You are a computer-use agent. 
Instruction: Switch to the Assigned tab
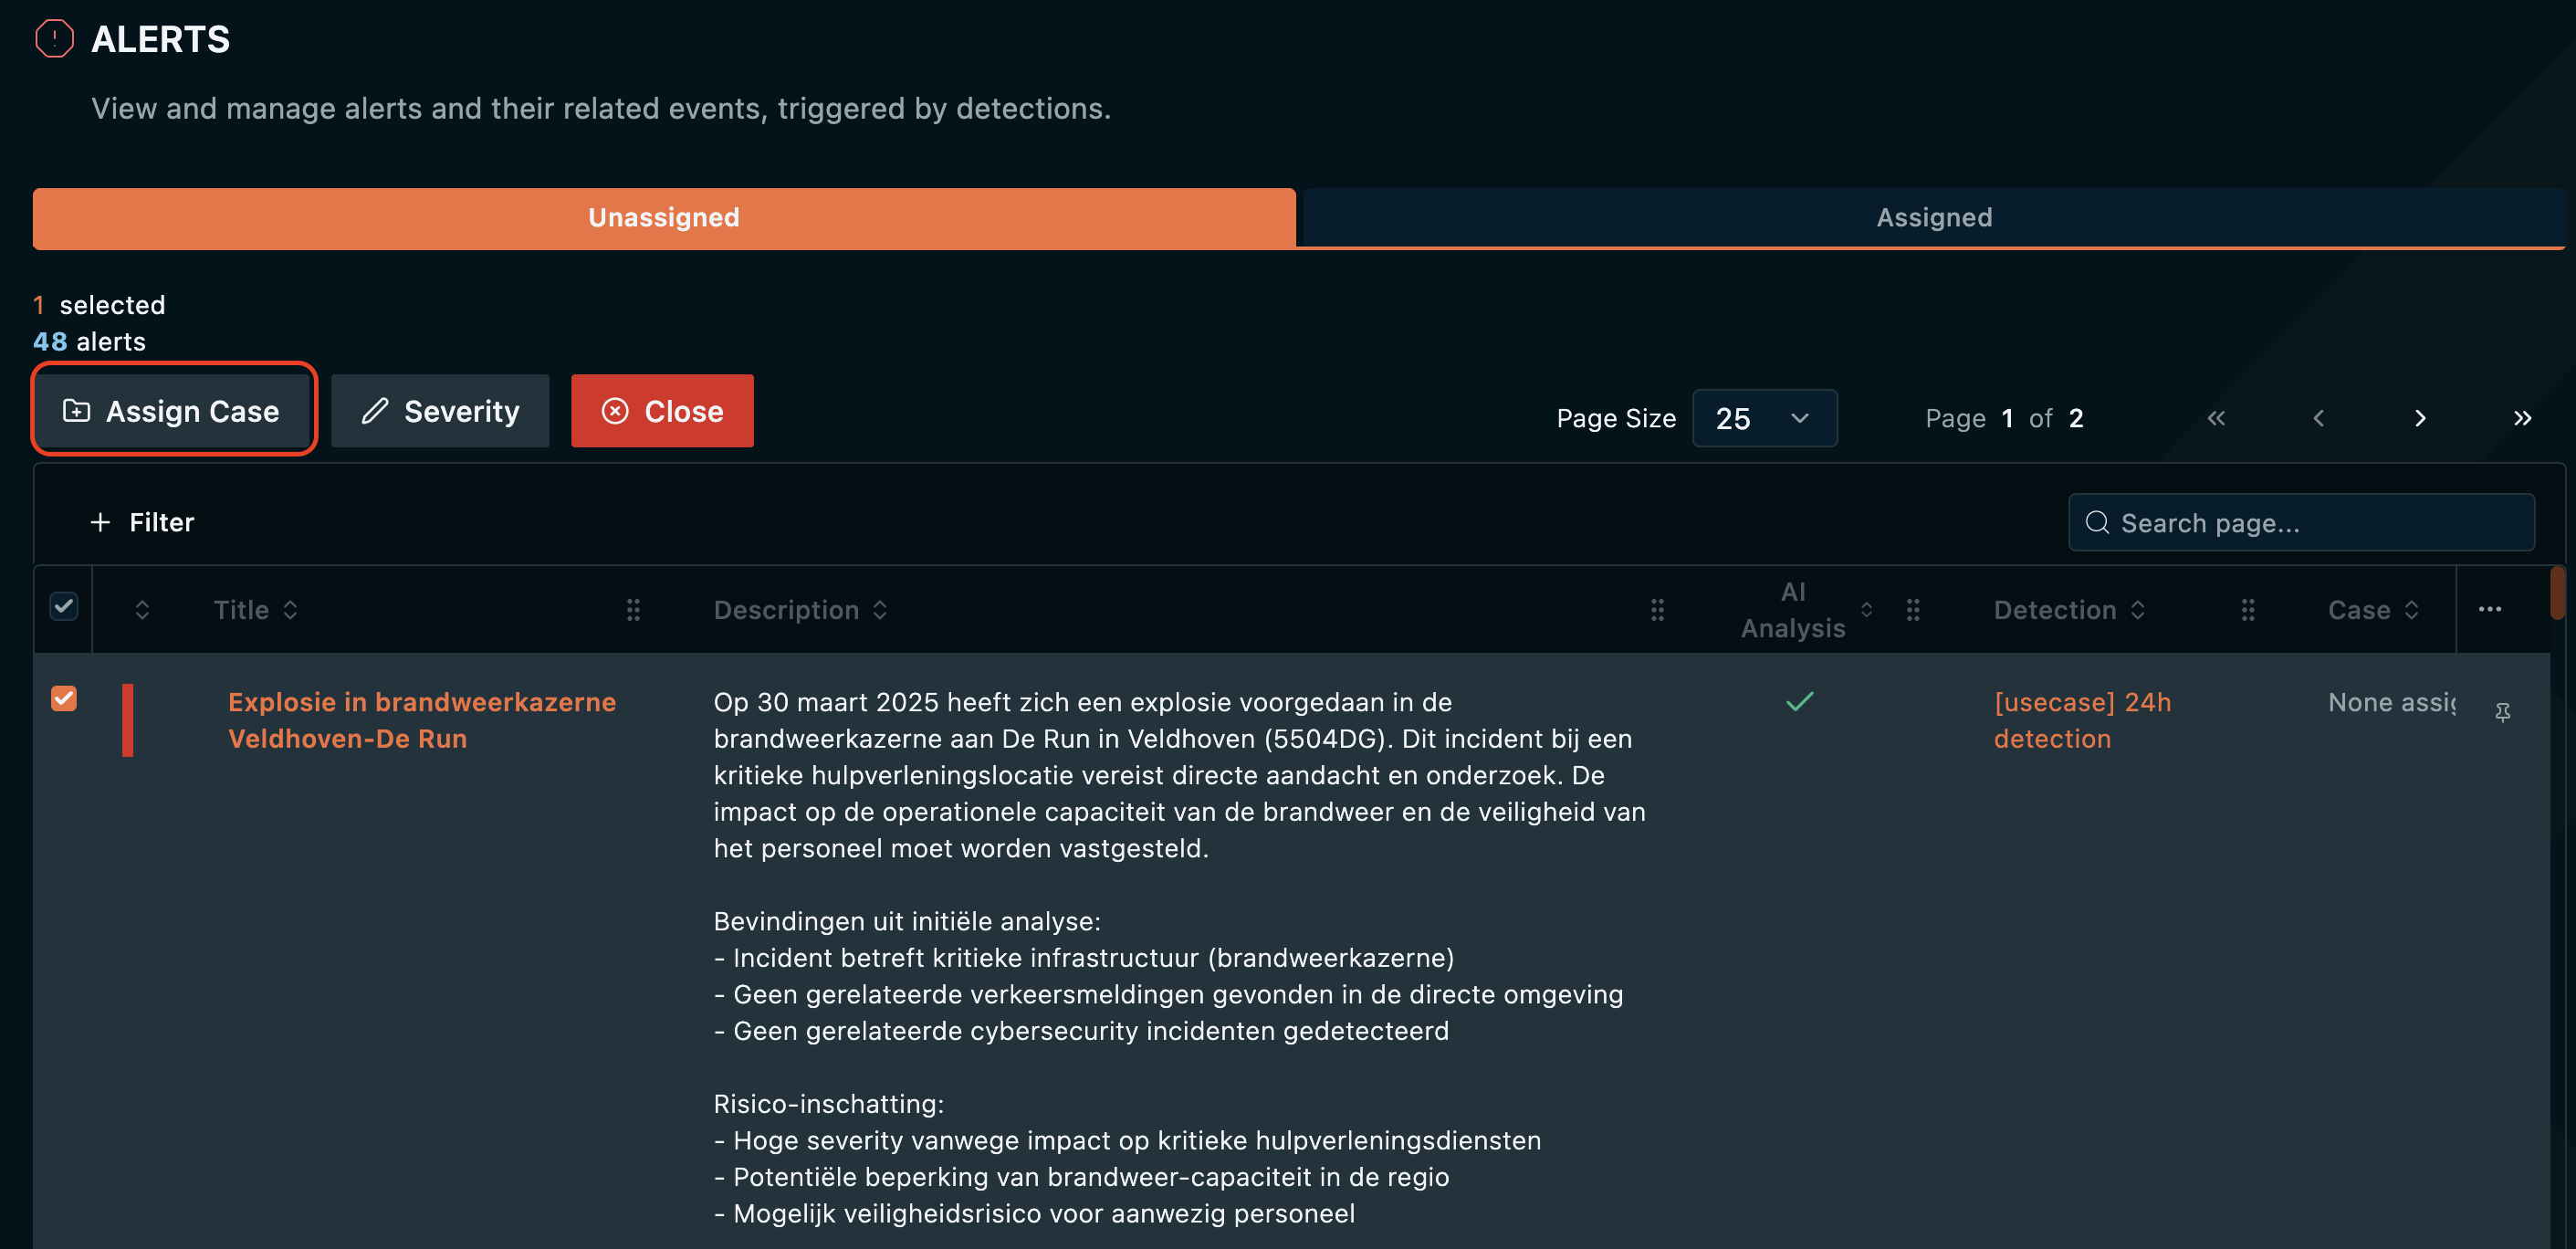1933,217
